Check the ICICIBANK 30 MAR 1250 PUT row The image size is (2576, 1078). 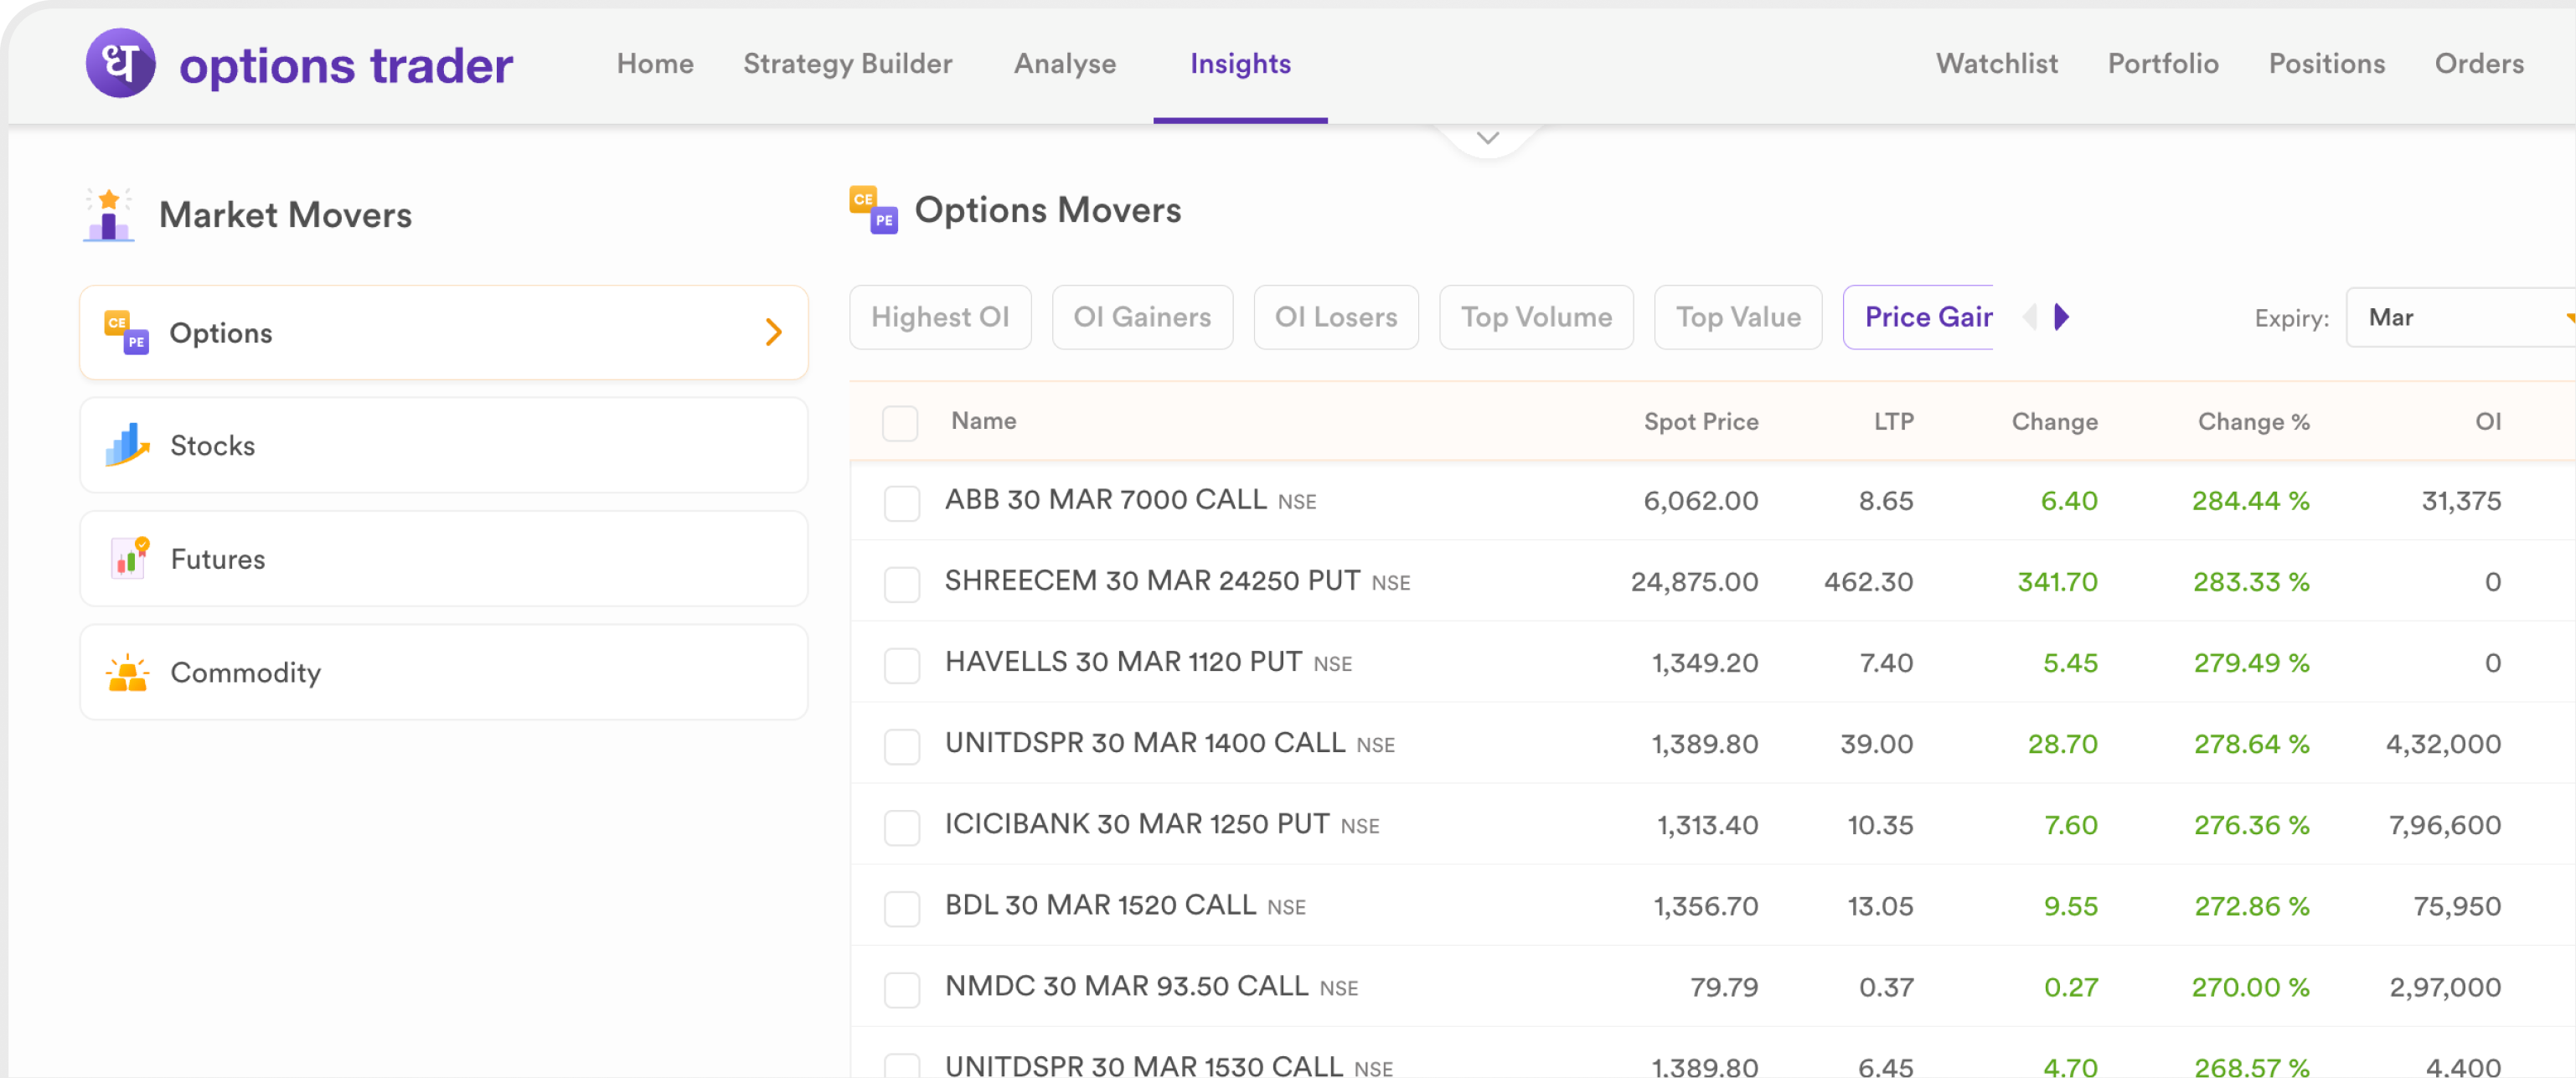point(901,826)
